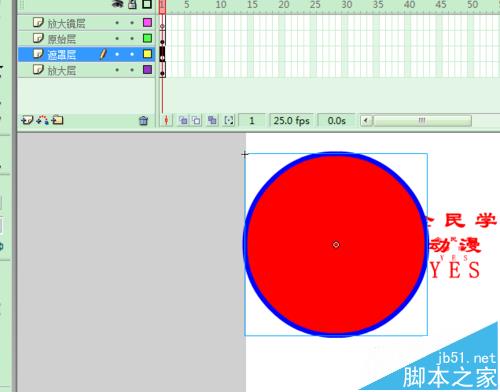Click the outline square icon in layer header
Screen dimensions: 500x392
coord(147,4)
